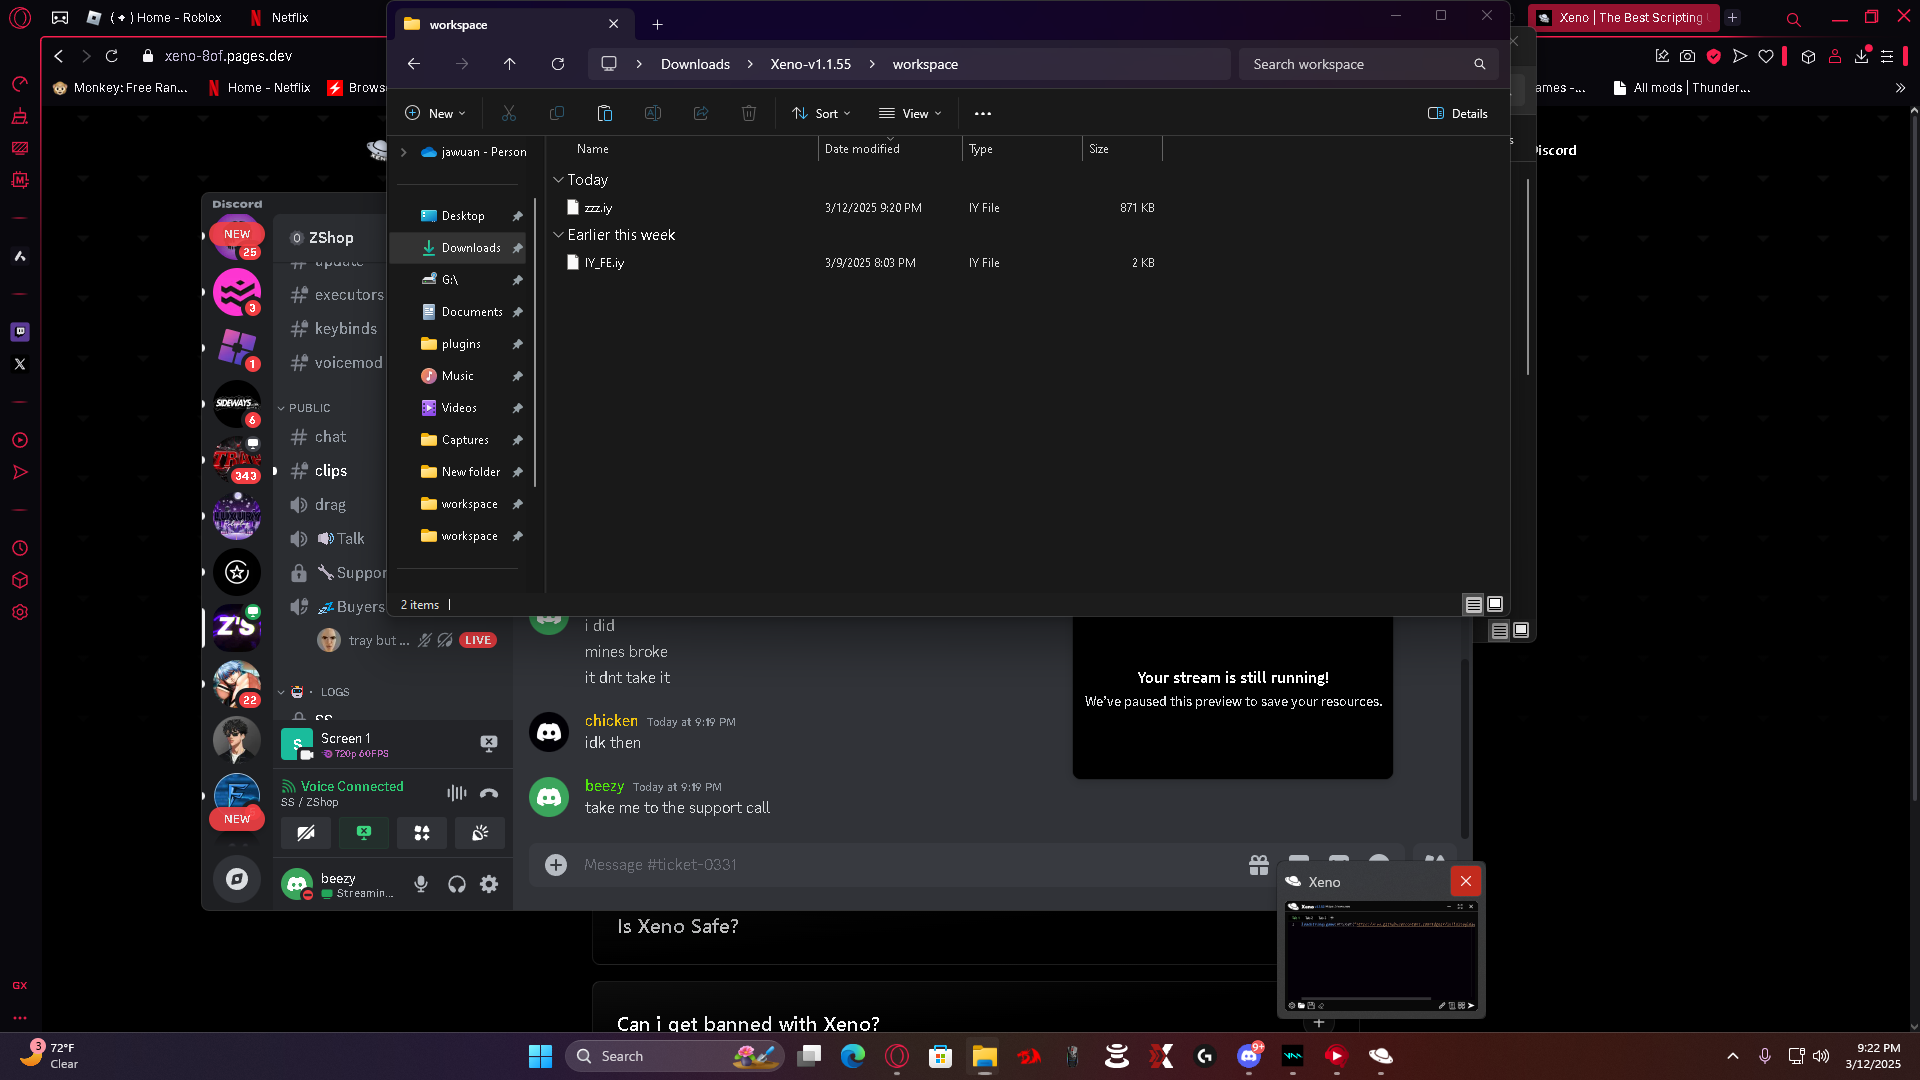The width and height of the screenshot is (1920, 1080).
Task: Toggle camera in Discord voice panel
Action: click(306, 833)
